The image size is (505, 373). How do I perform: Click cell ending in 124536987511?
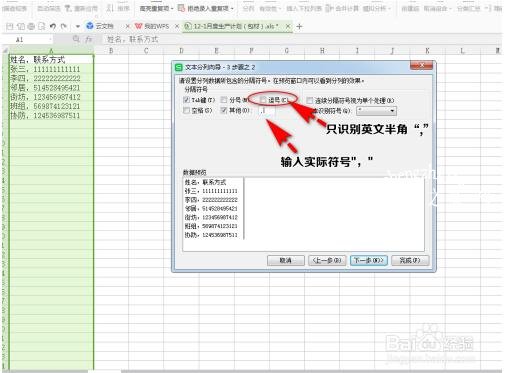[51, 116]
